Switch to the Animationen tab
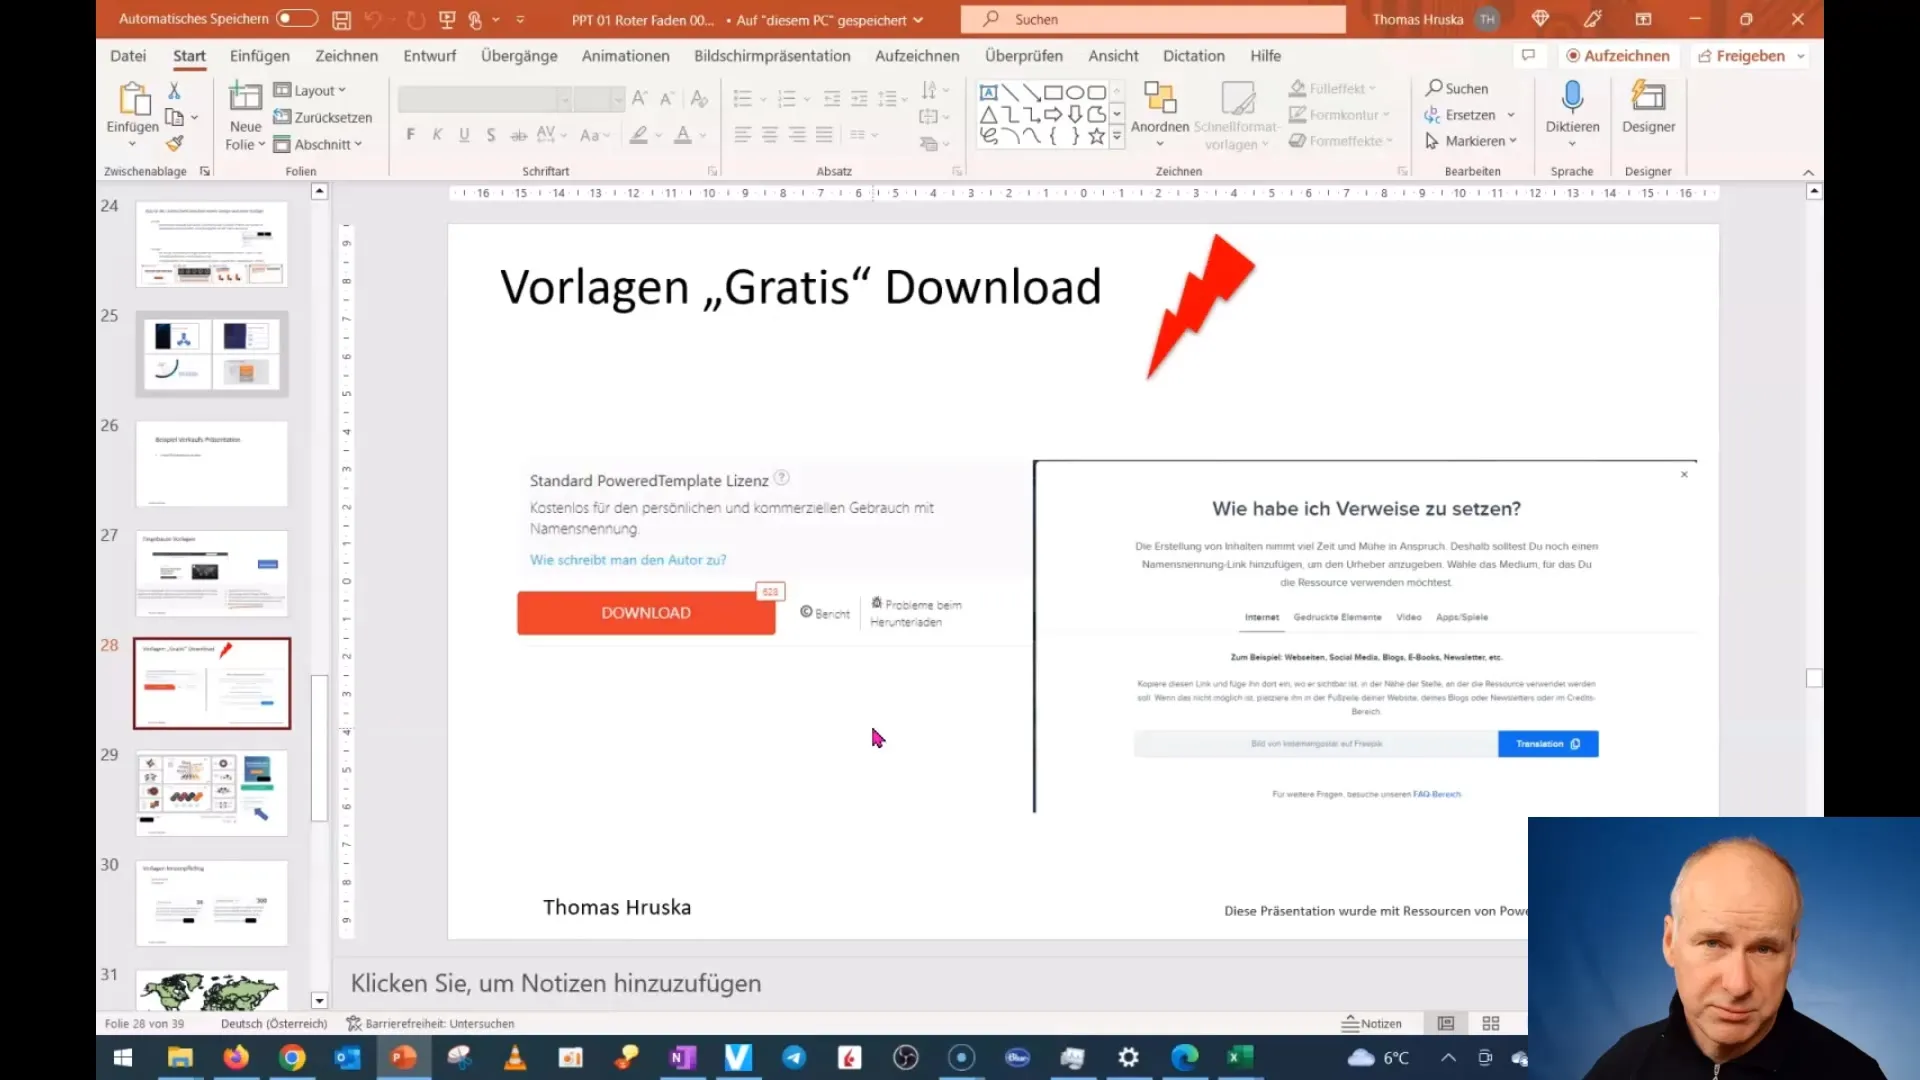Image resolution: width=1920 pixels, height=1080 pixels. 626,56
